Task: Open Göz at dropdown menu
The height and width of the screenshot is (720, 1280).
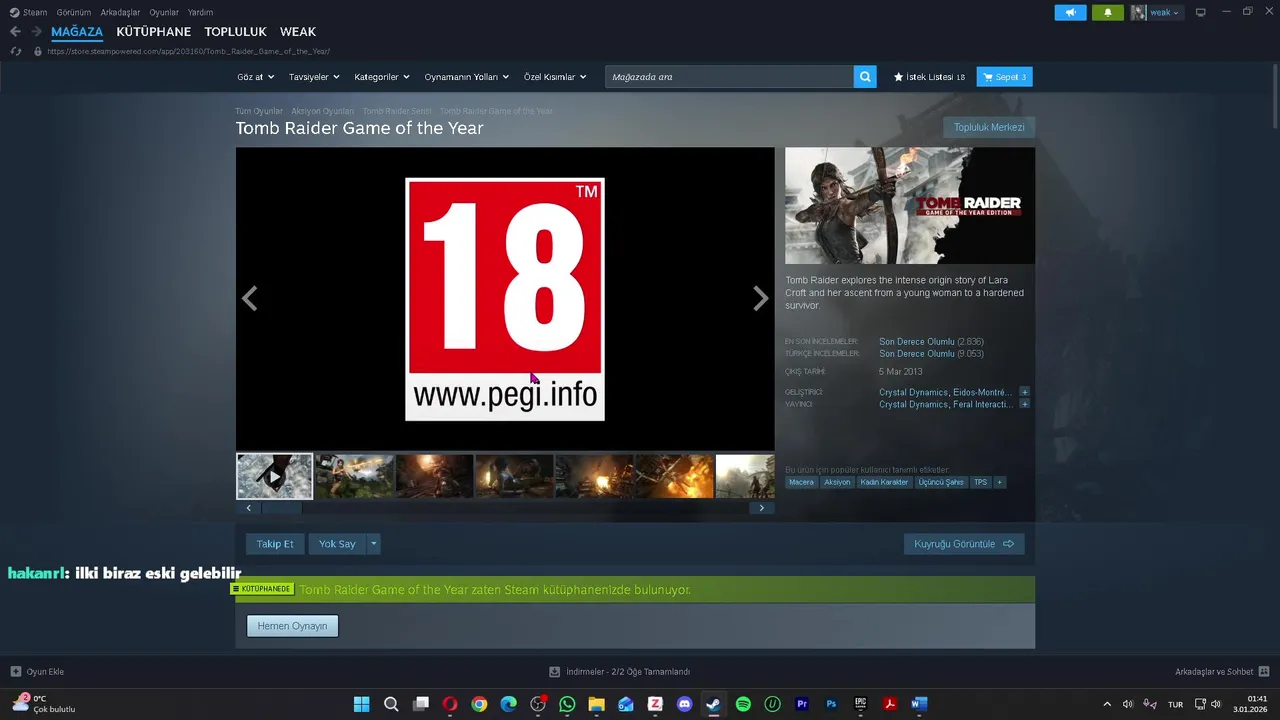Action: tap(255, 77)
